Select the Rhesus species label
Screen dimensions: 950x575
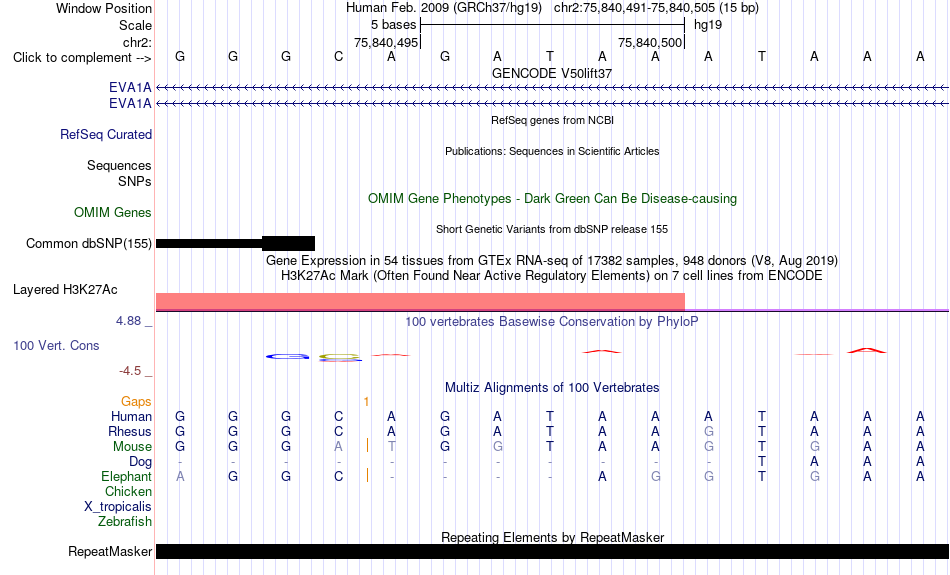click(130, 431)
